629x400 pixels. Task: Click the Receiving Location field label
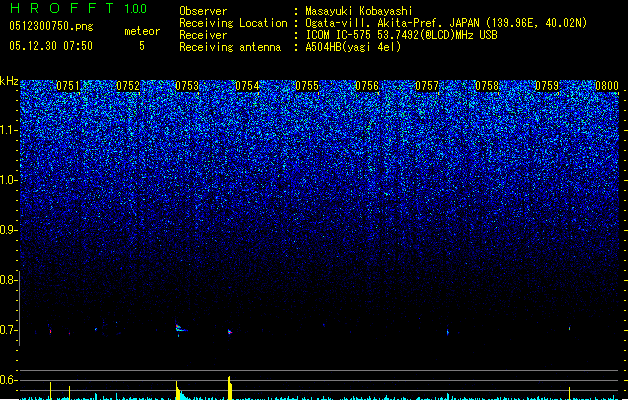point(233,23)
